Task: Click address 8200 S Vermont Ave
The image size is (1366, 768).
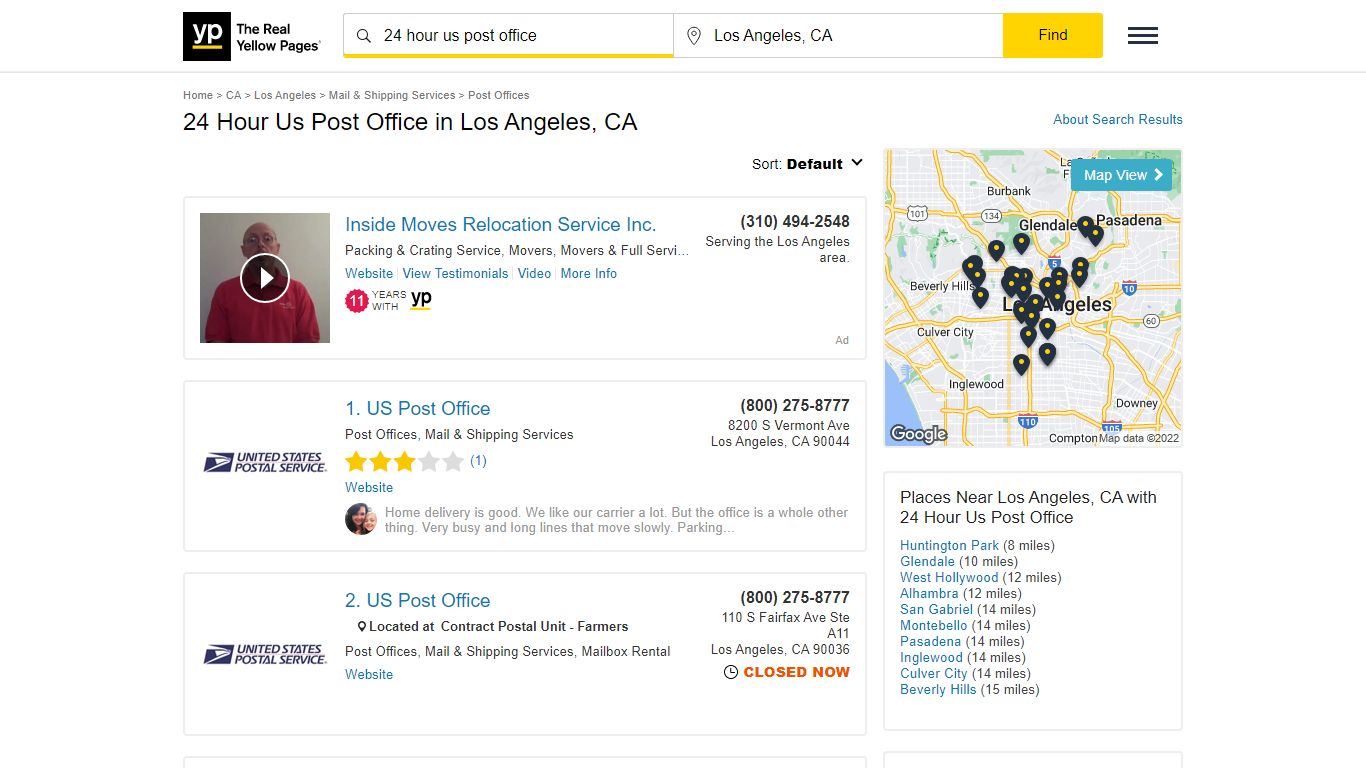Action: pos(789,425)
